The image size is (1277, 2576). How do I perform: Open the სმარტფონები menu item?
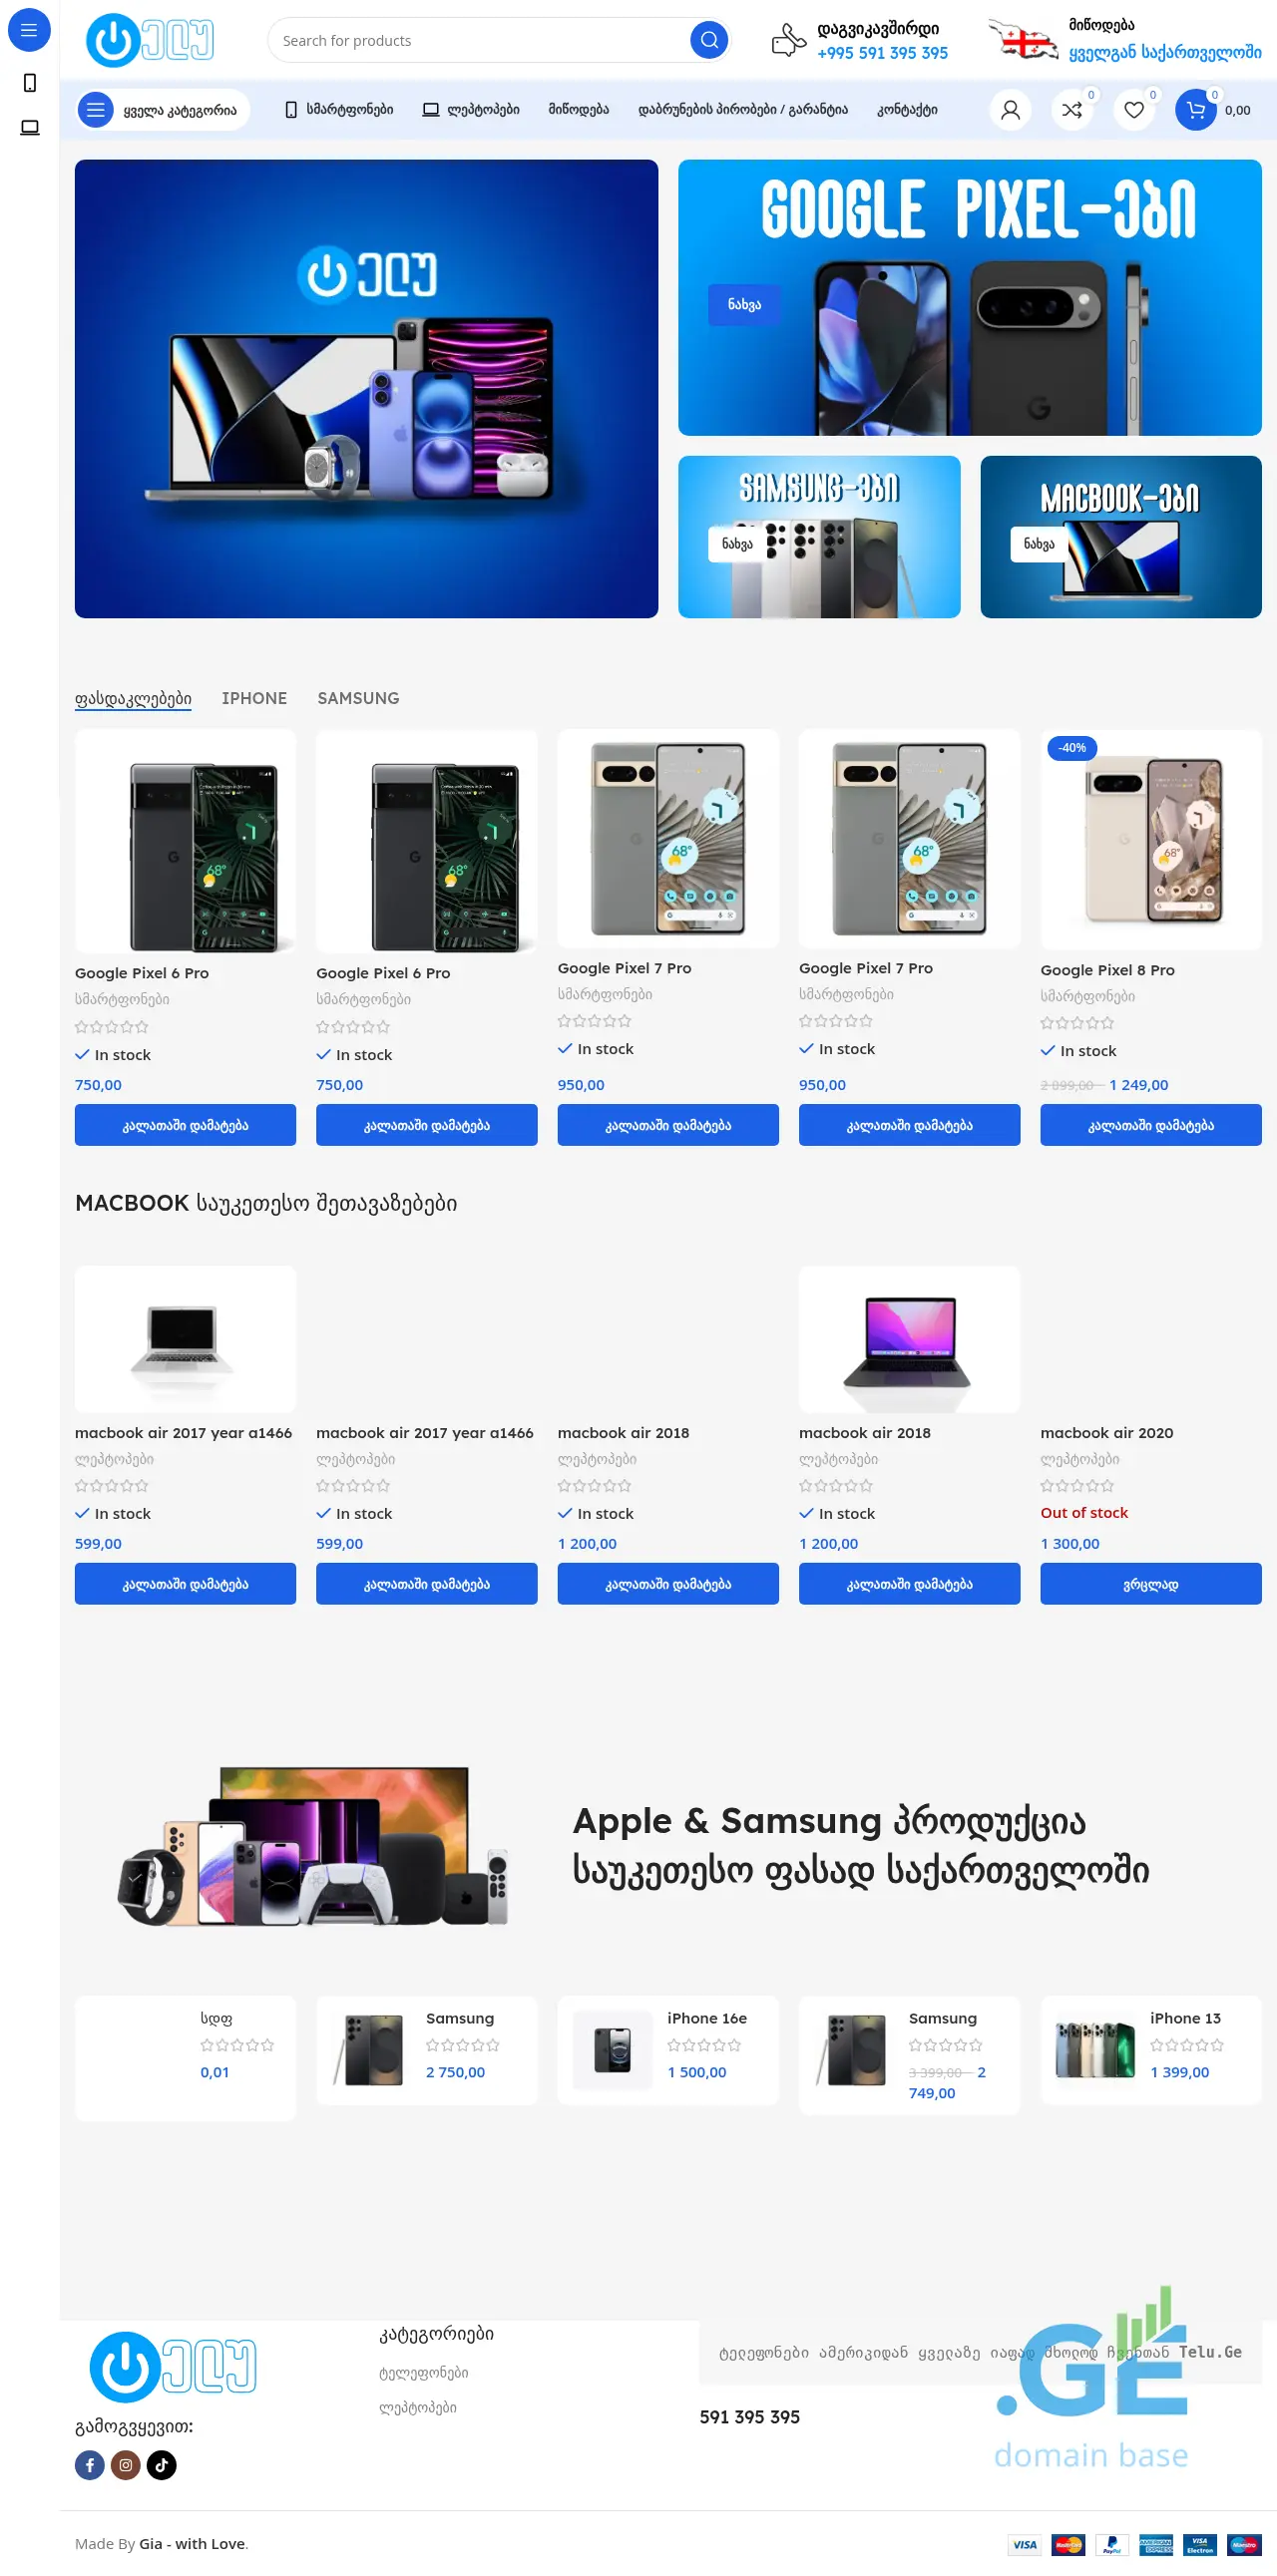[339, 110]
